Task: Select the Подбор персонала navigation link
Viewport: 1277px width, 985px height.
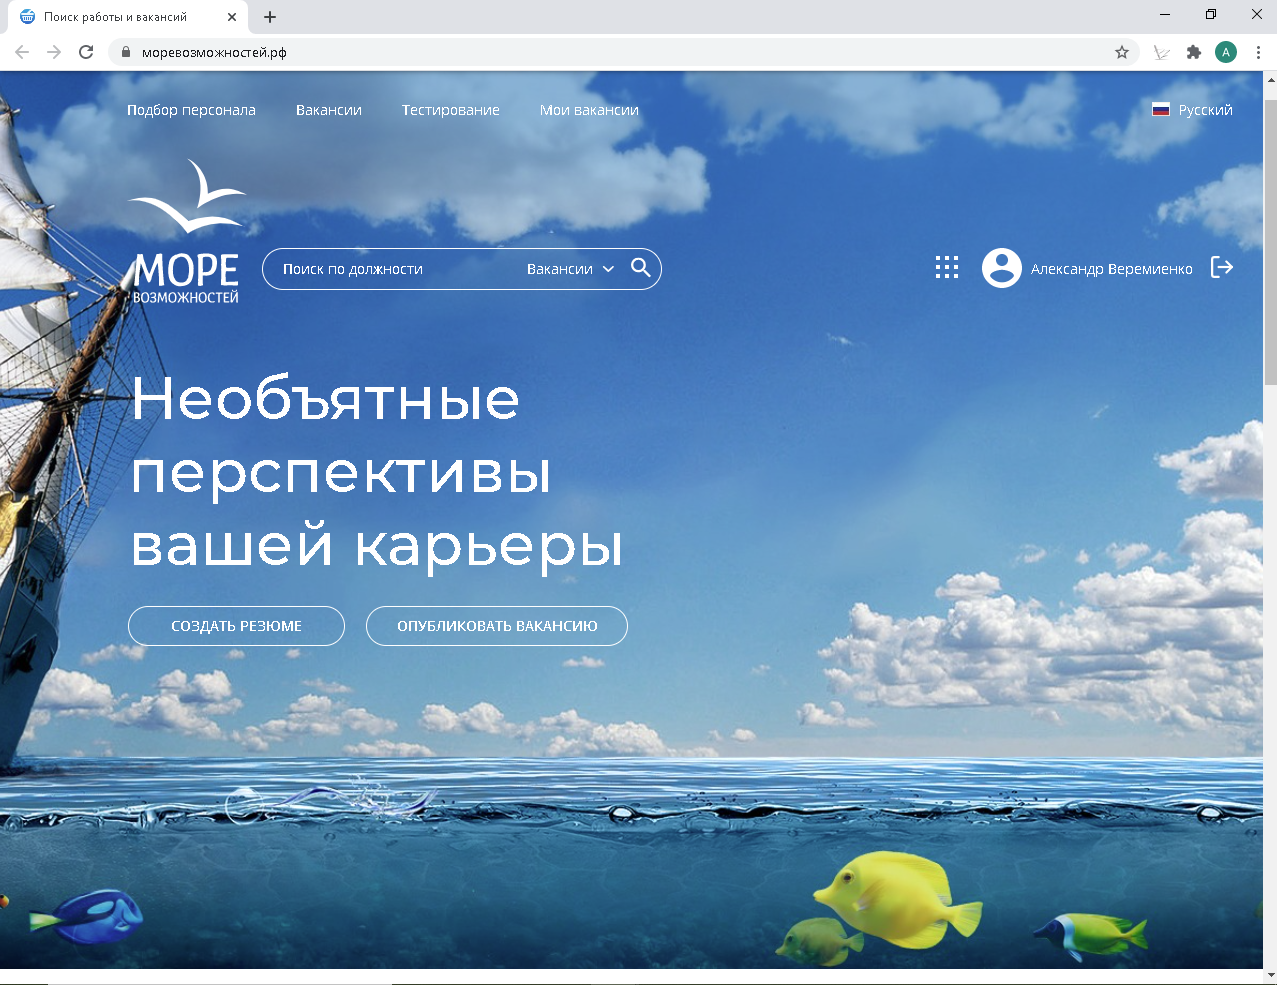Action: (x=191, y=110)
